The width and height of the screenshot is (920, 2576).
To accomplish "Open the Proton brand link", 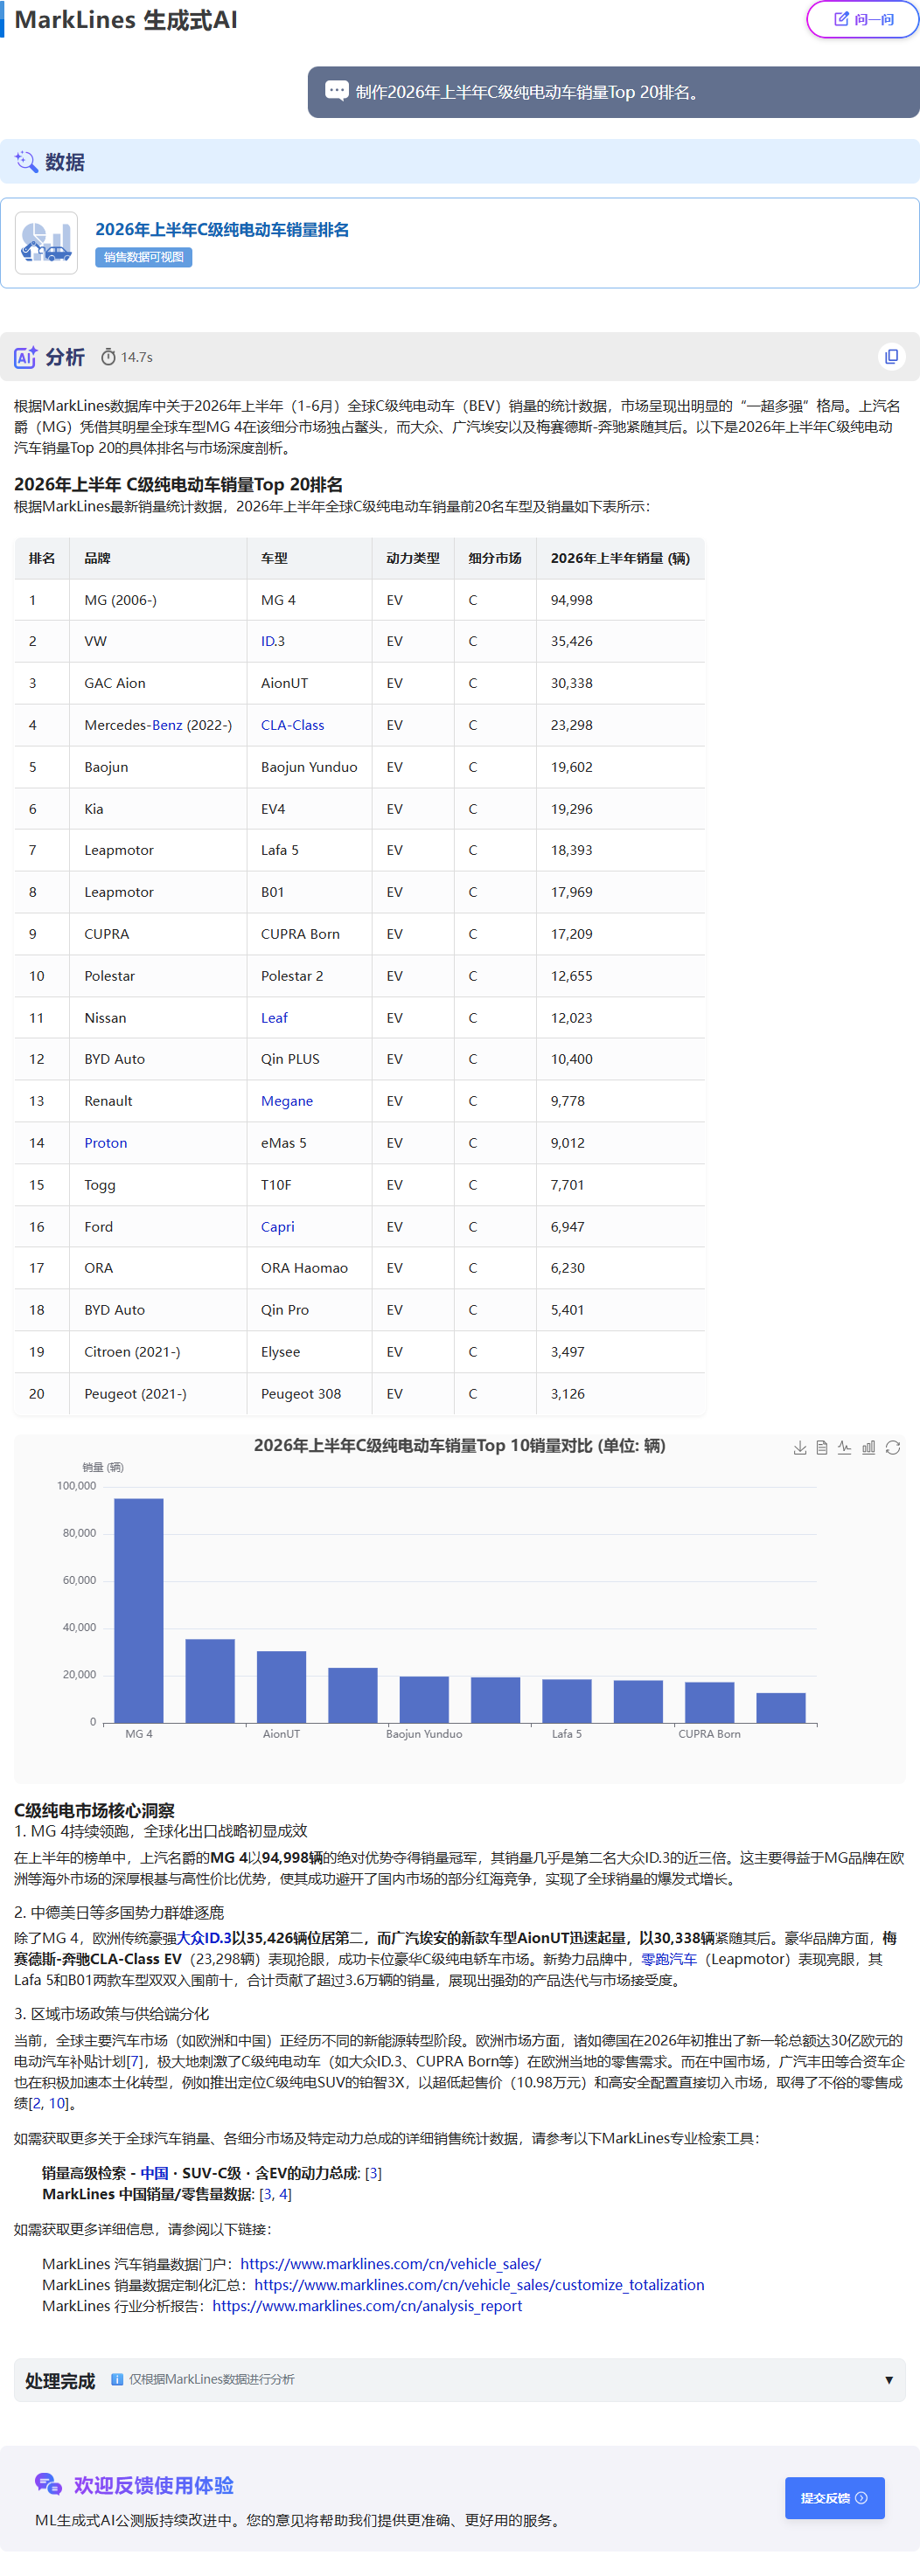I will point(106,1143).
